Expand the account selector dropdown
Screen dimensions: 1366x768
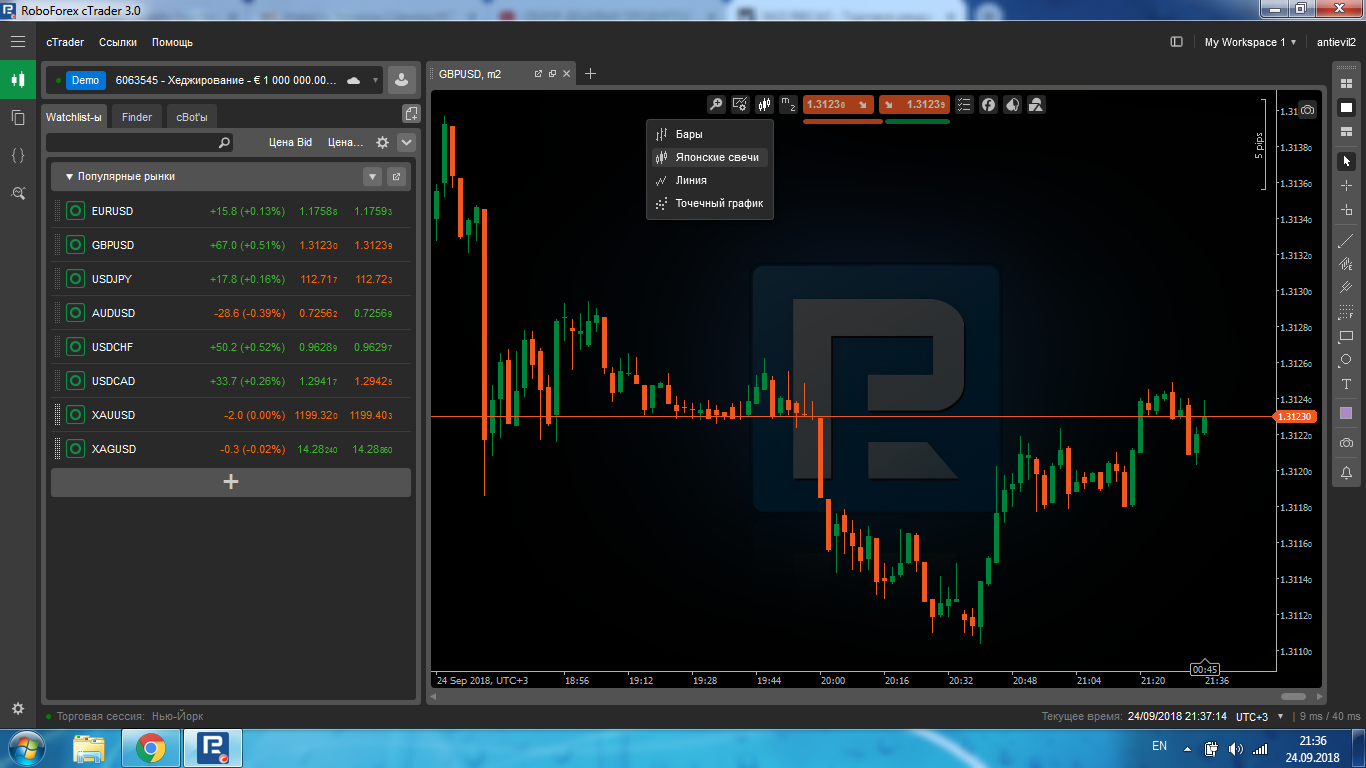[x=376, y=80]
